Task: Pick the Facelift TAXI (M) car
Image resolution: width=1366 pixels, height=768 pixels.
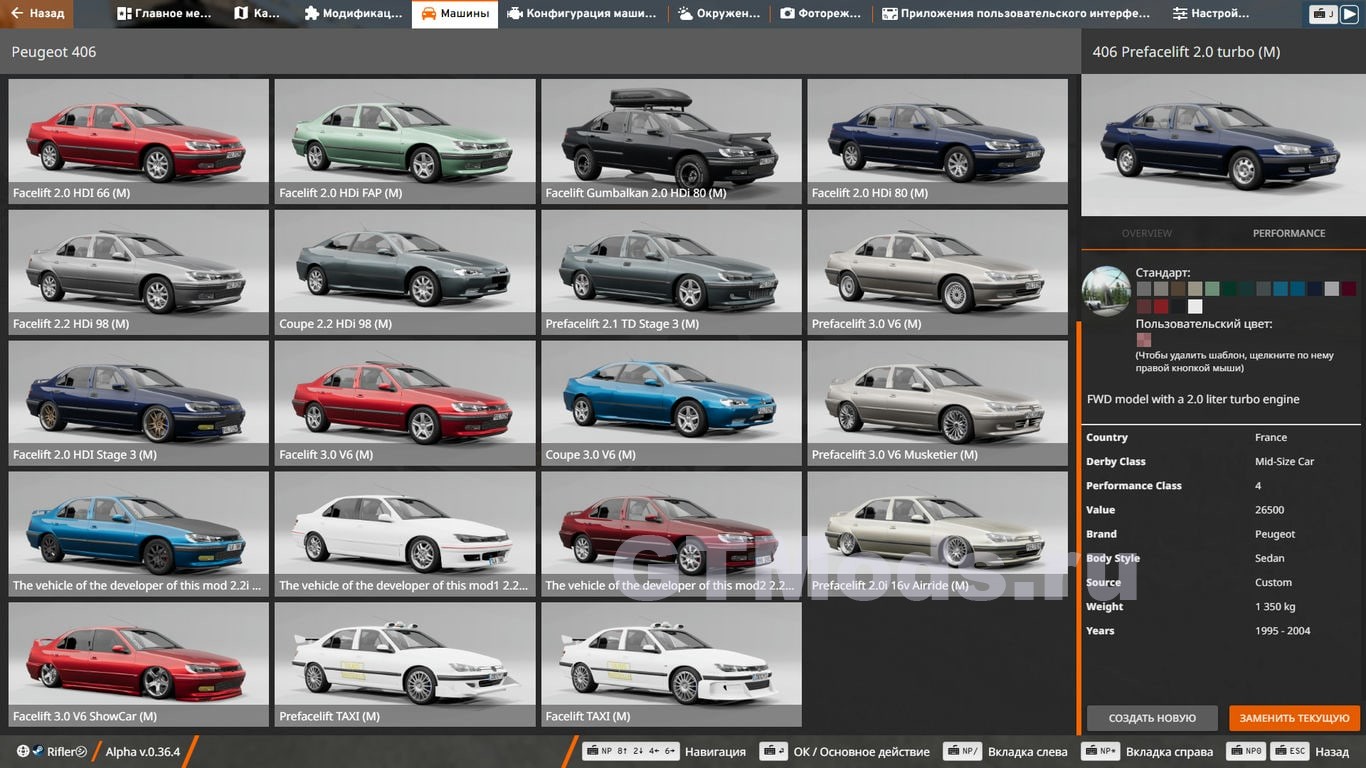Action: tap(671, 664)
